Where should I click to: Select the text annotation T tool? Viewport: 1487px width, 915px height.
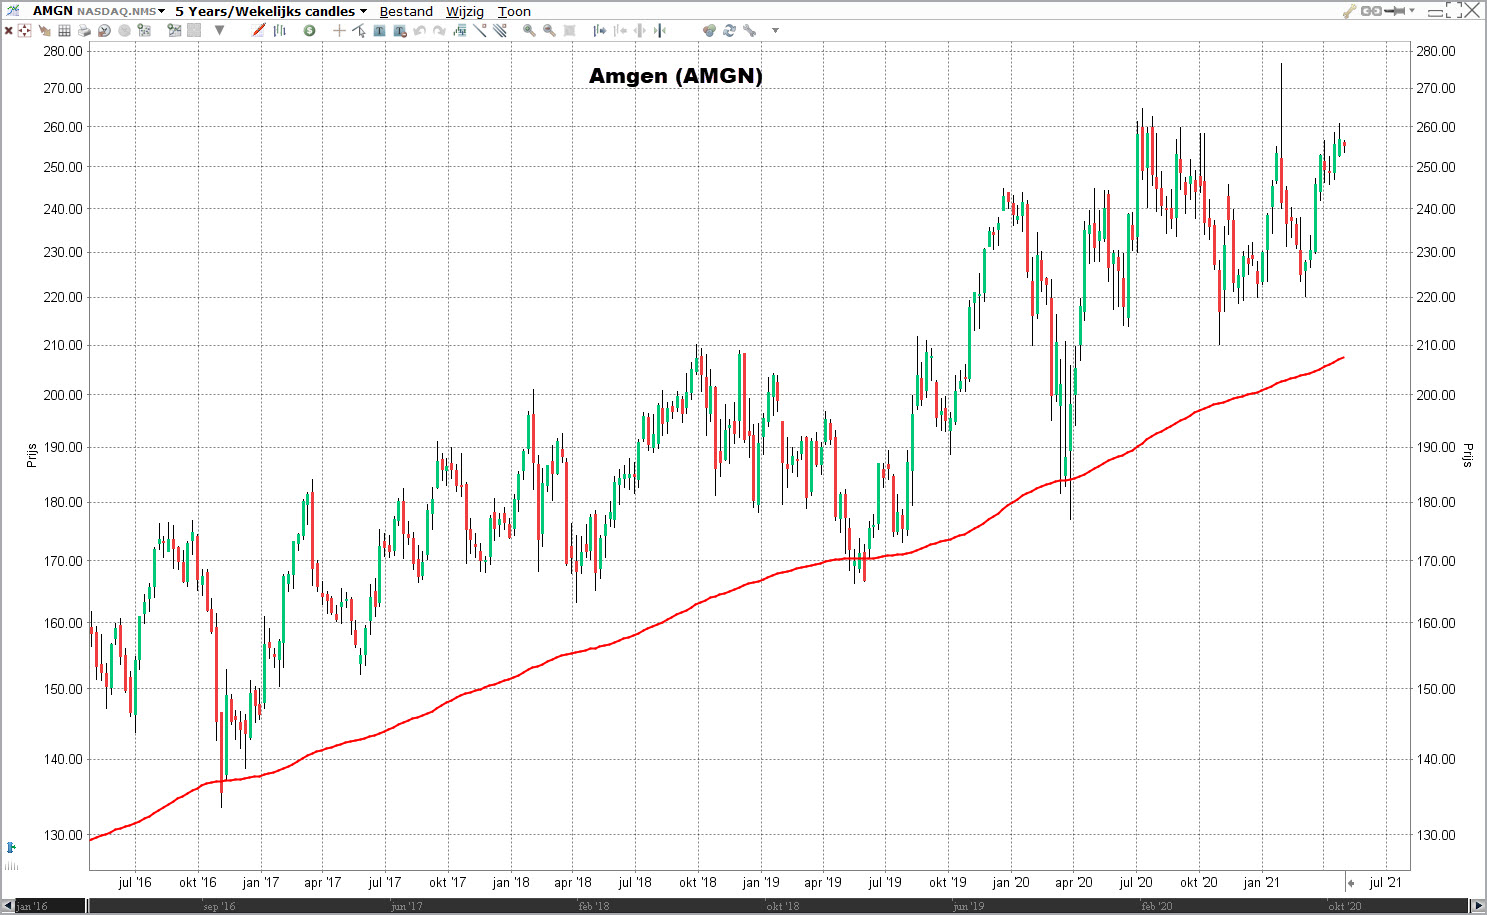coord(379,30)
